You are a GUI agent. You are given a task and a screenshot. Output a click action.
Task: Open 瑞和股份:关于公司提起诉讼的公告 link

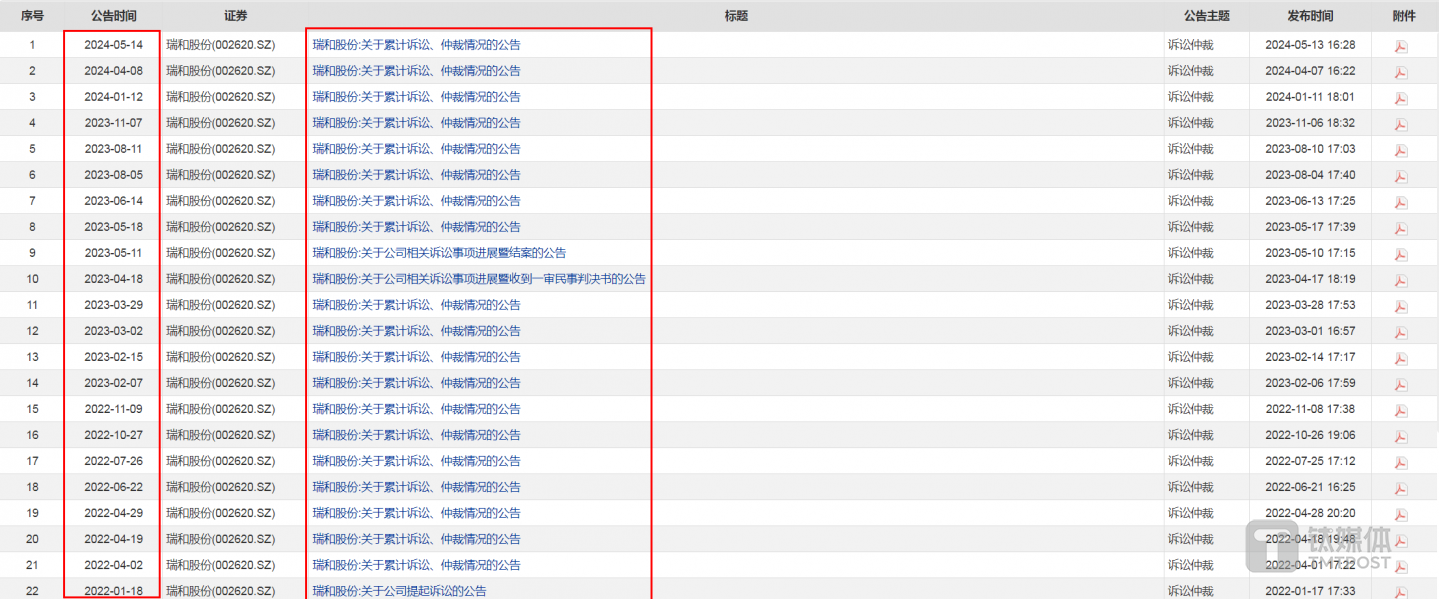[x=399, y=591]
